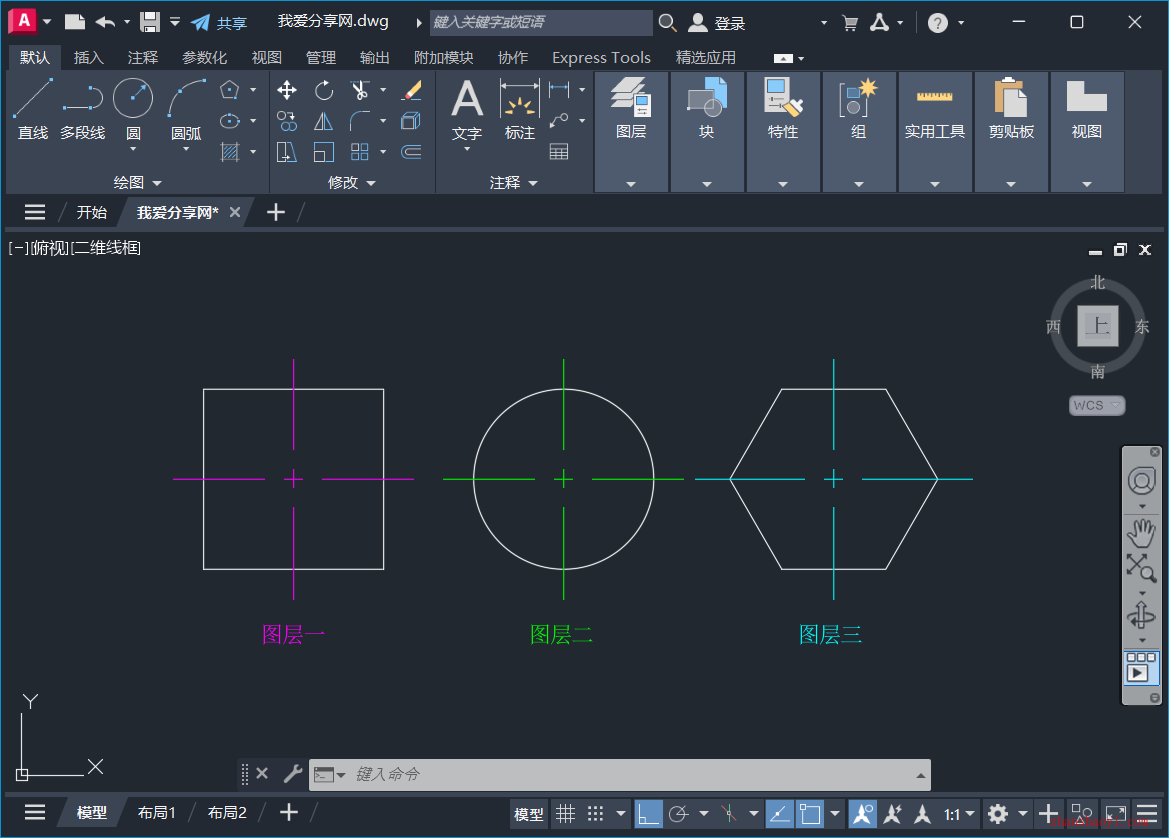Image resolution: width=1169 pixels, height=838 pixels.
Task: Click [二维线框] visual style control
Action: [107, 248]
